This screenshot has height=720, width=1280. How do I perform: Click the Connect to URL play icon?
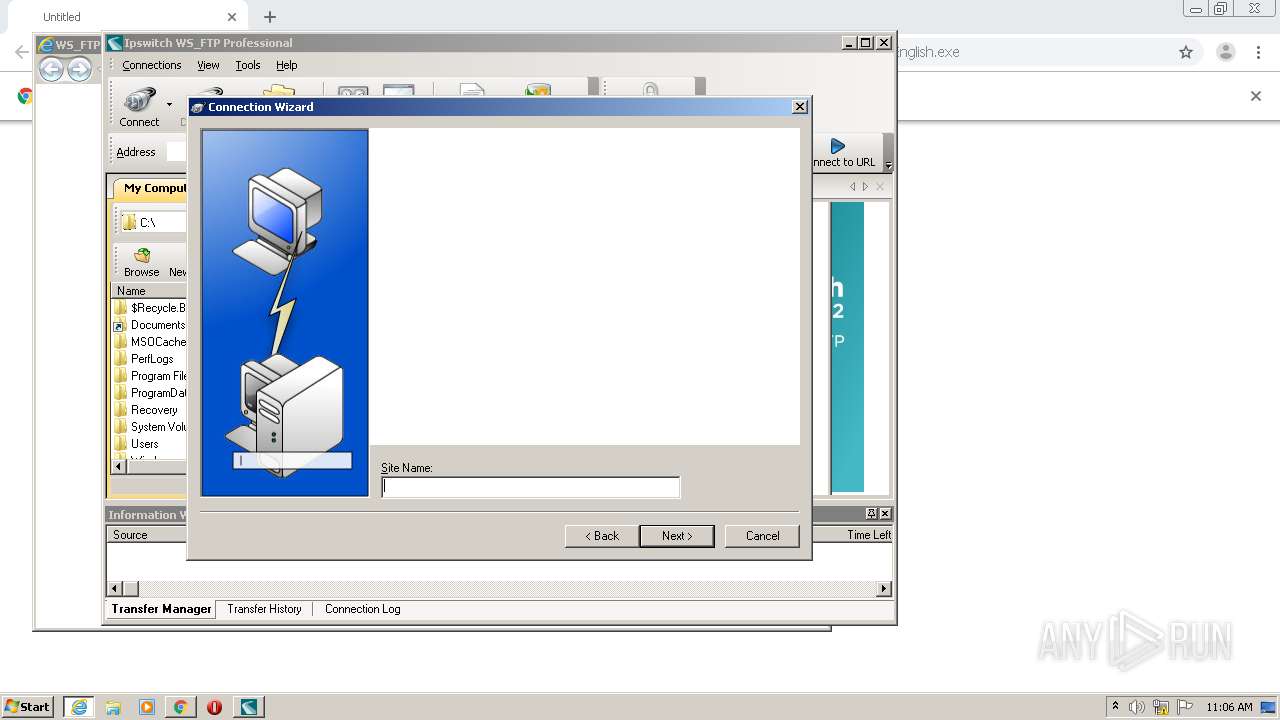(838, 146)
